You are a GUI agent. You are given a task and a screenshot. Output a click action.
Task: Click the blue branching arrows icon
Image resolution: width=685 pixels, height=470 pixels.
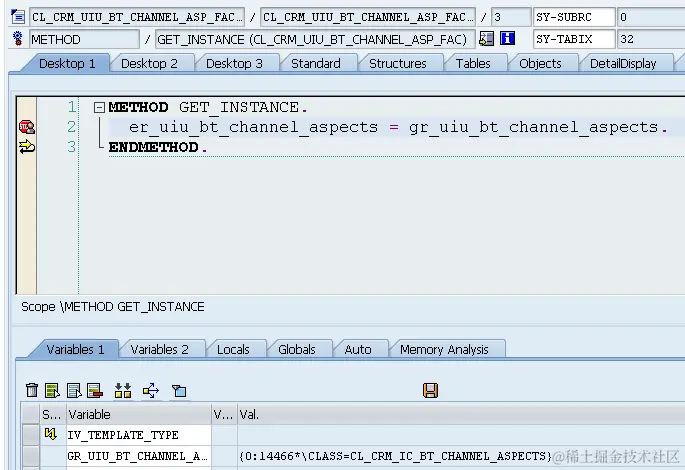151,390
